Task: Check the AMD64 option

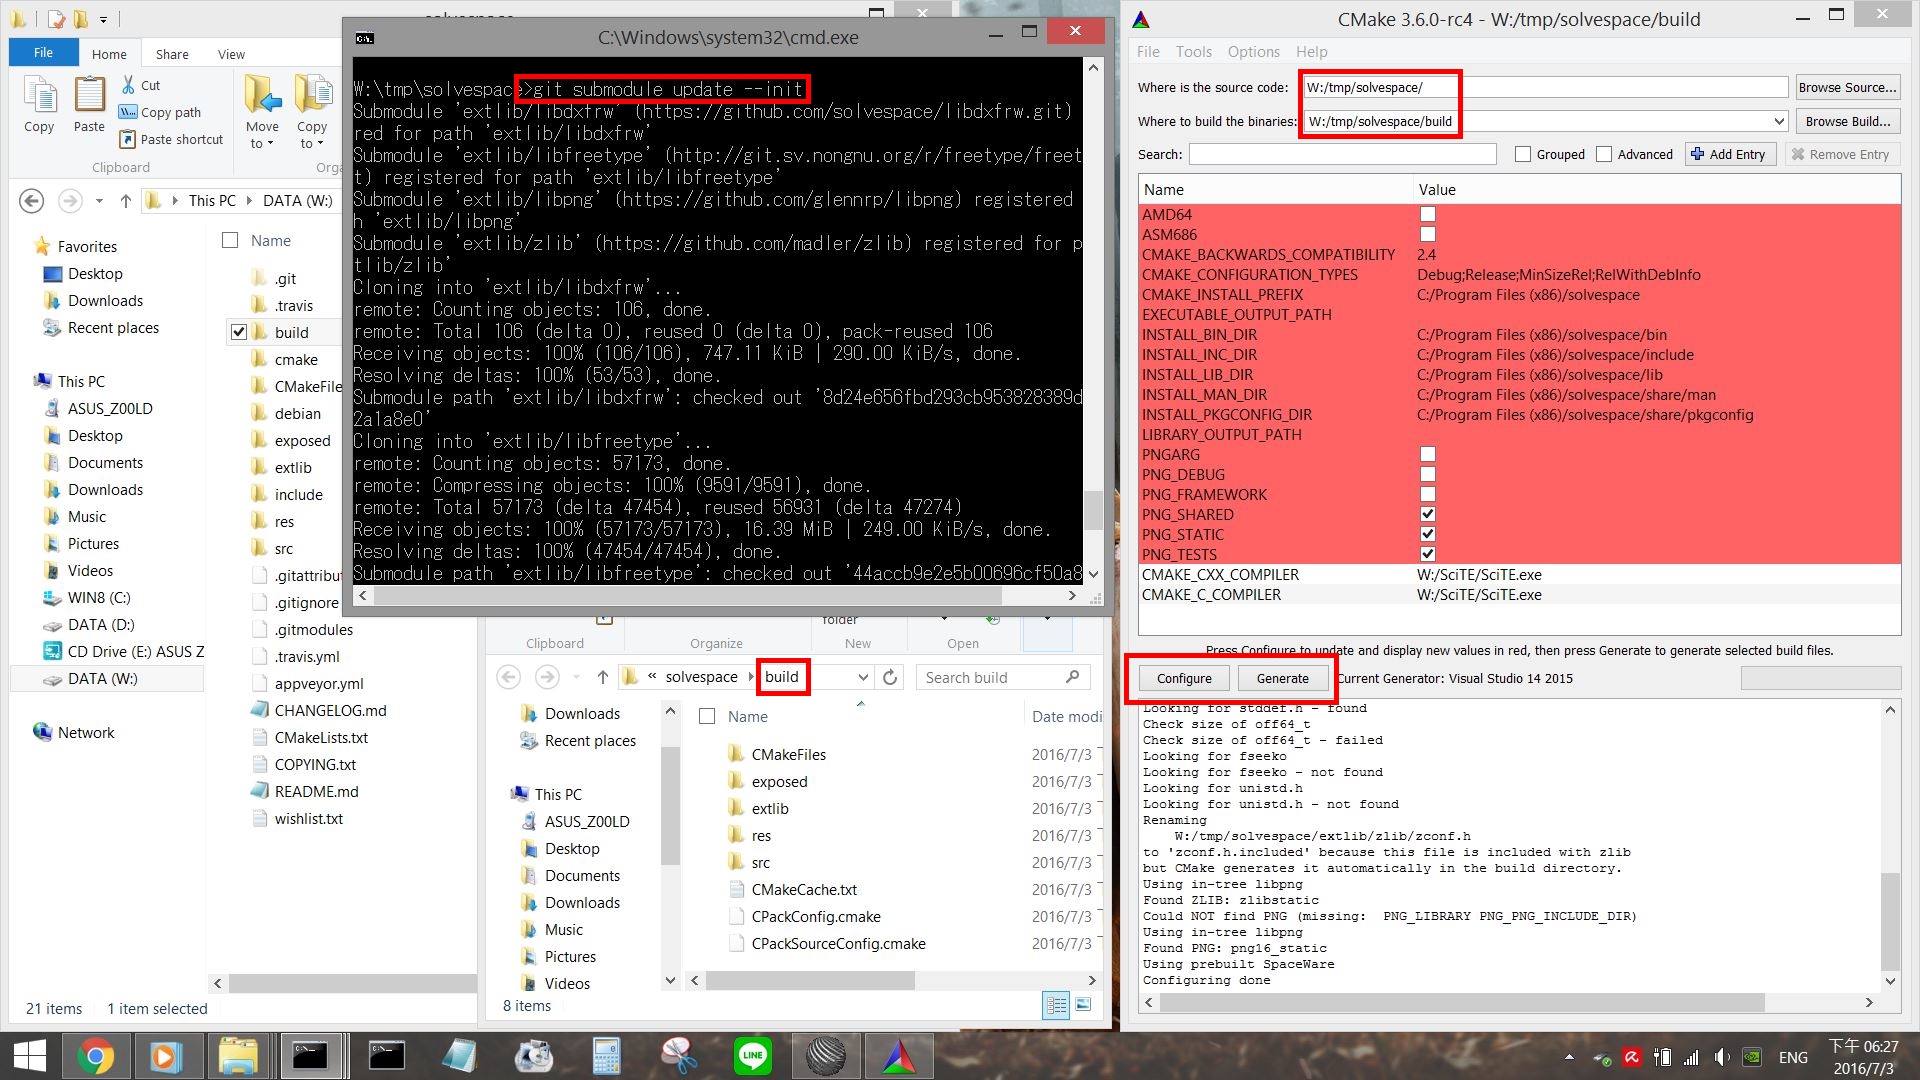Action: 1427,215
